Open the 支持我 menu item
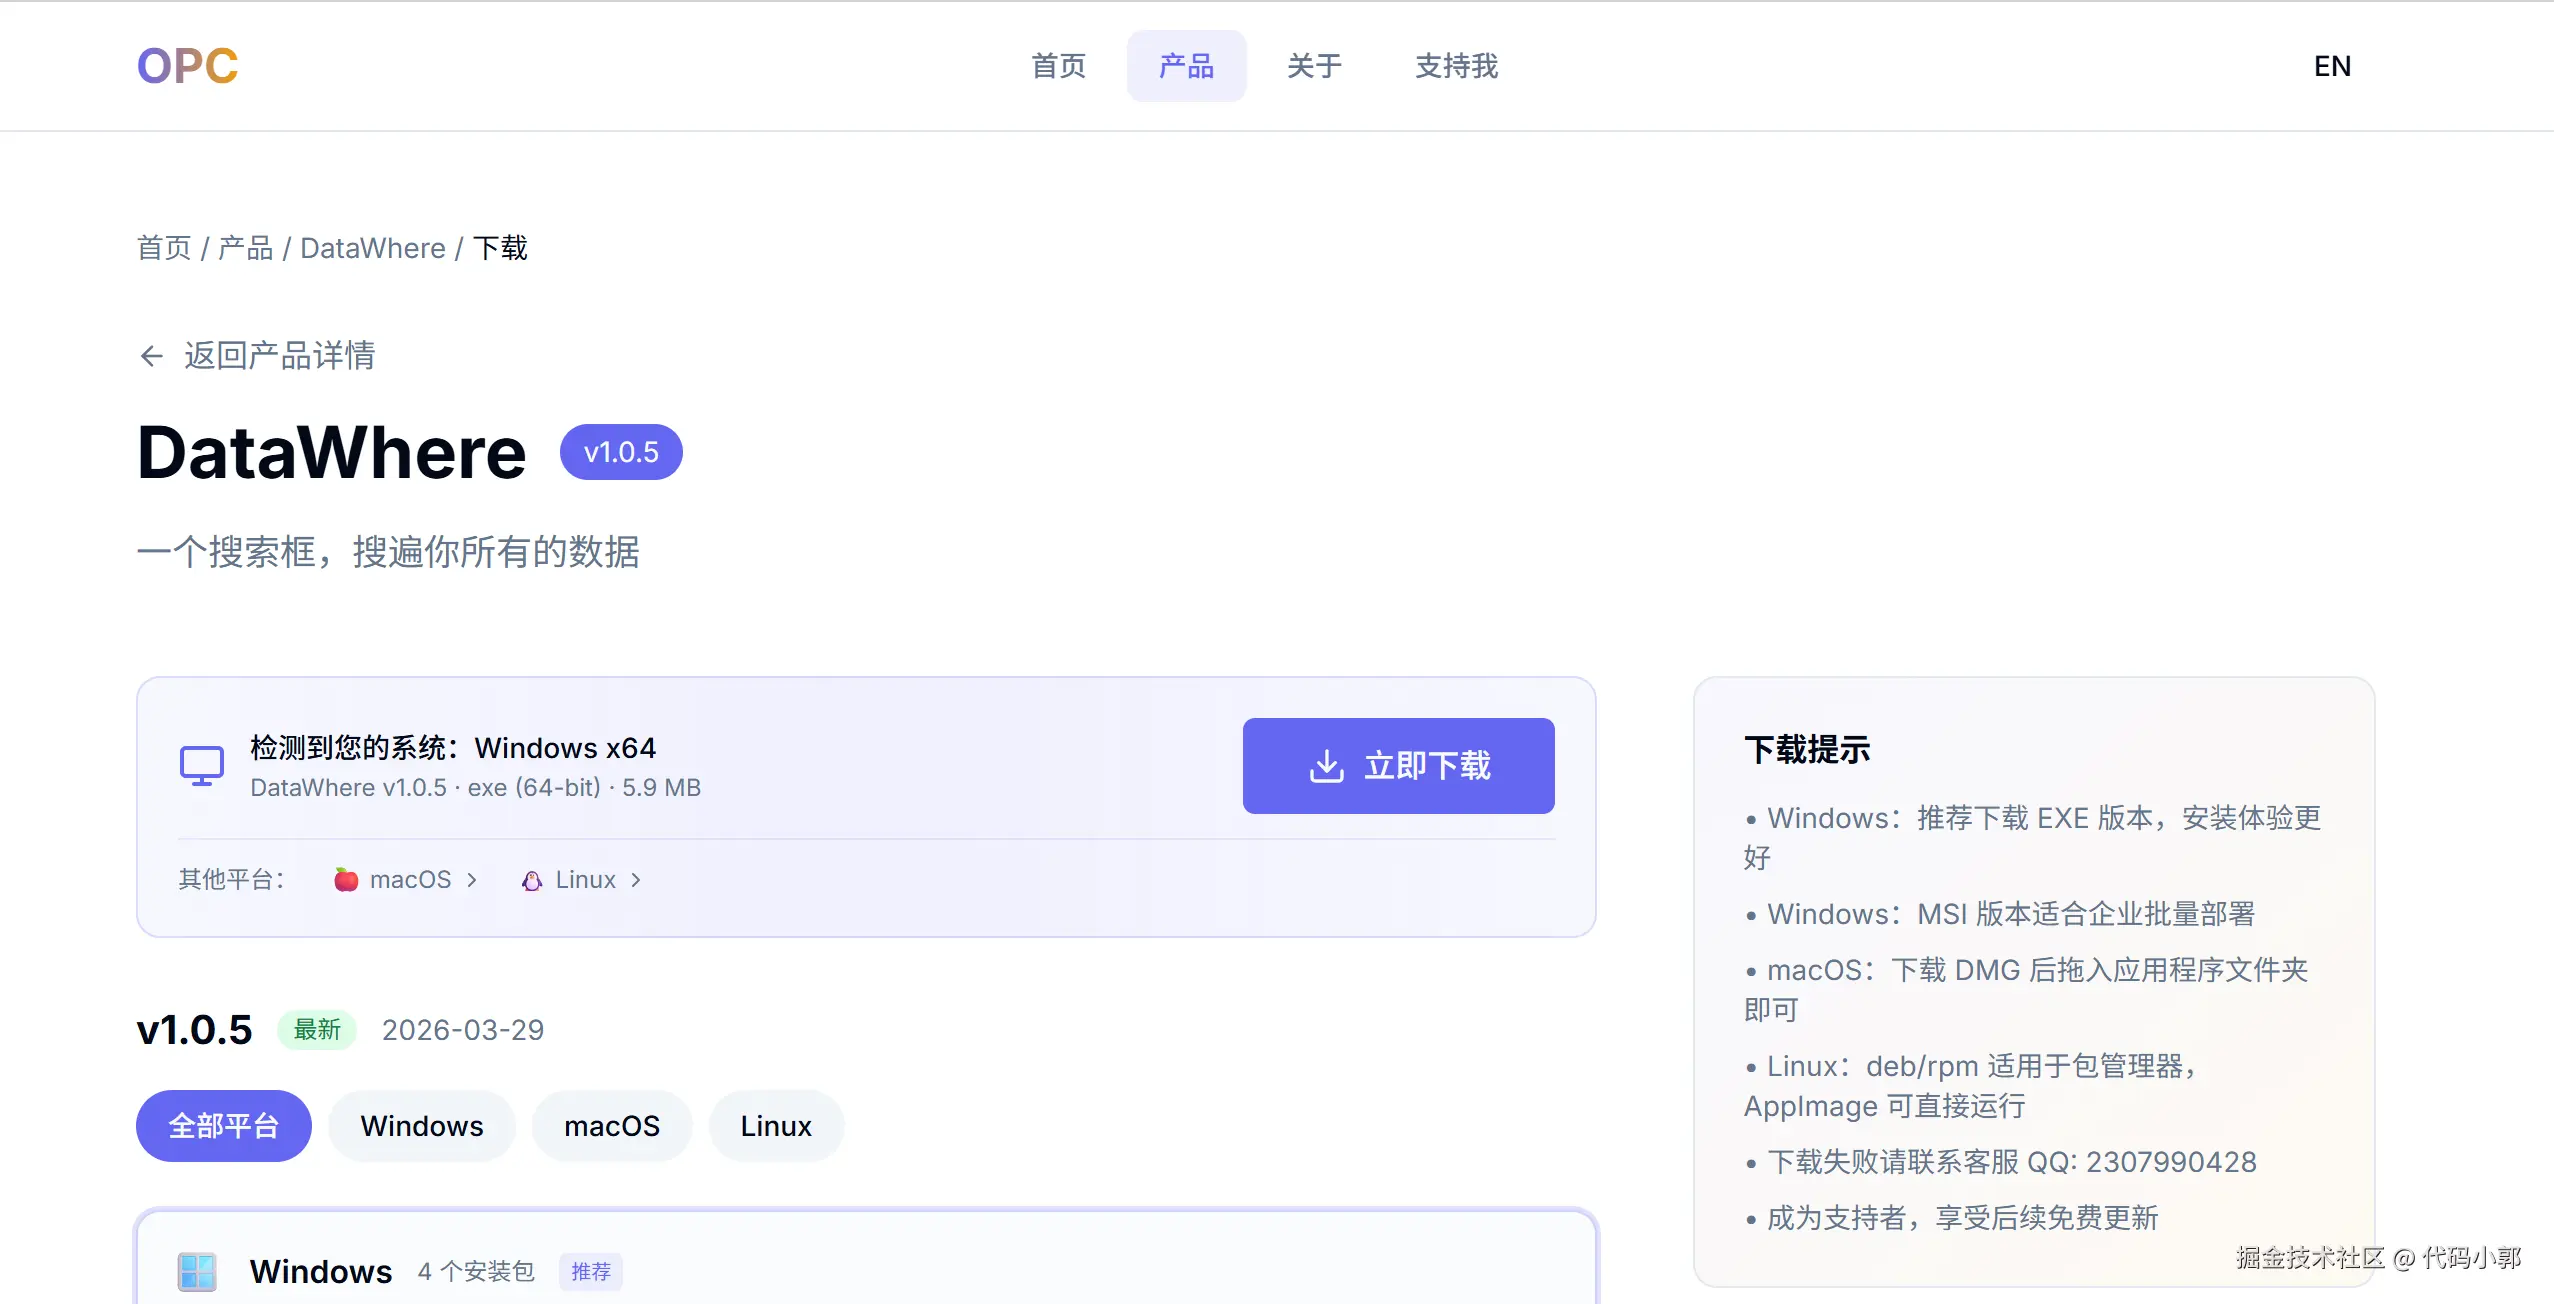 [x=1455, y=65]
